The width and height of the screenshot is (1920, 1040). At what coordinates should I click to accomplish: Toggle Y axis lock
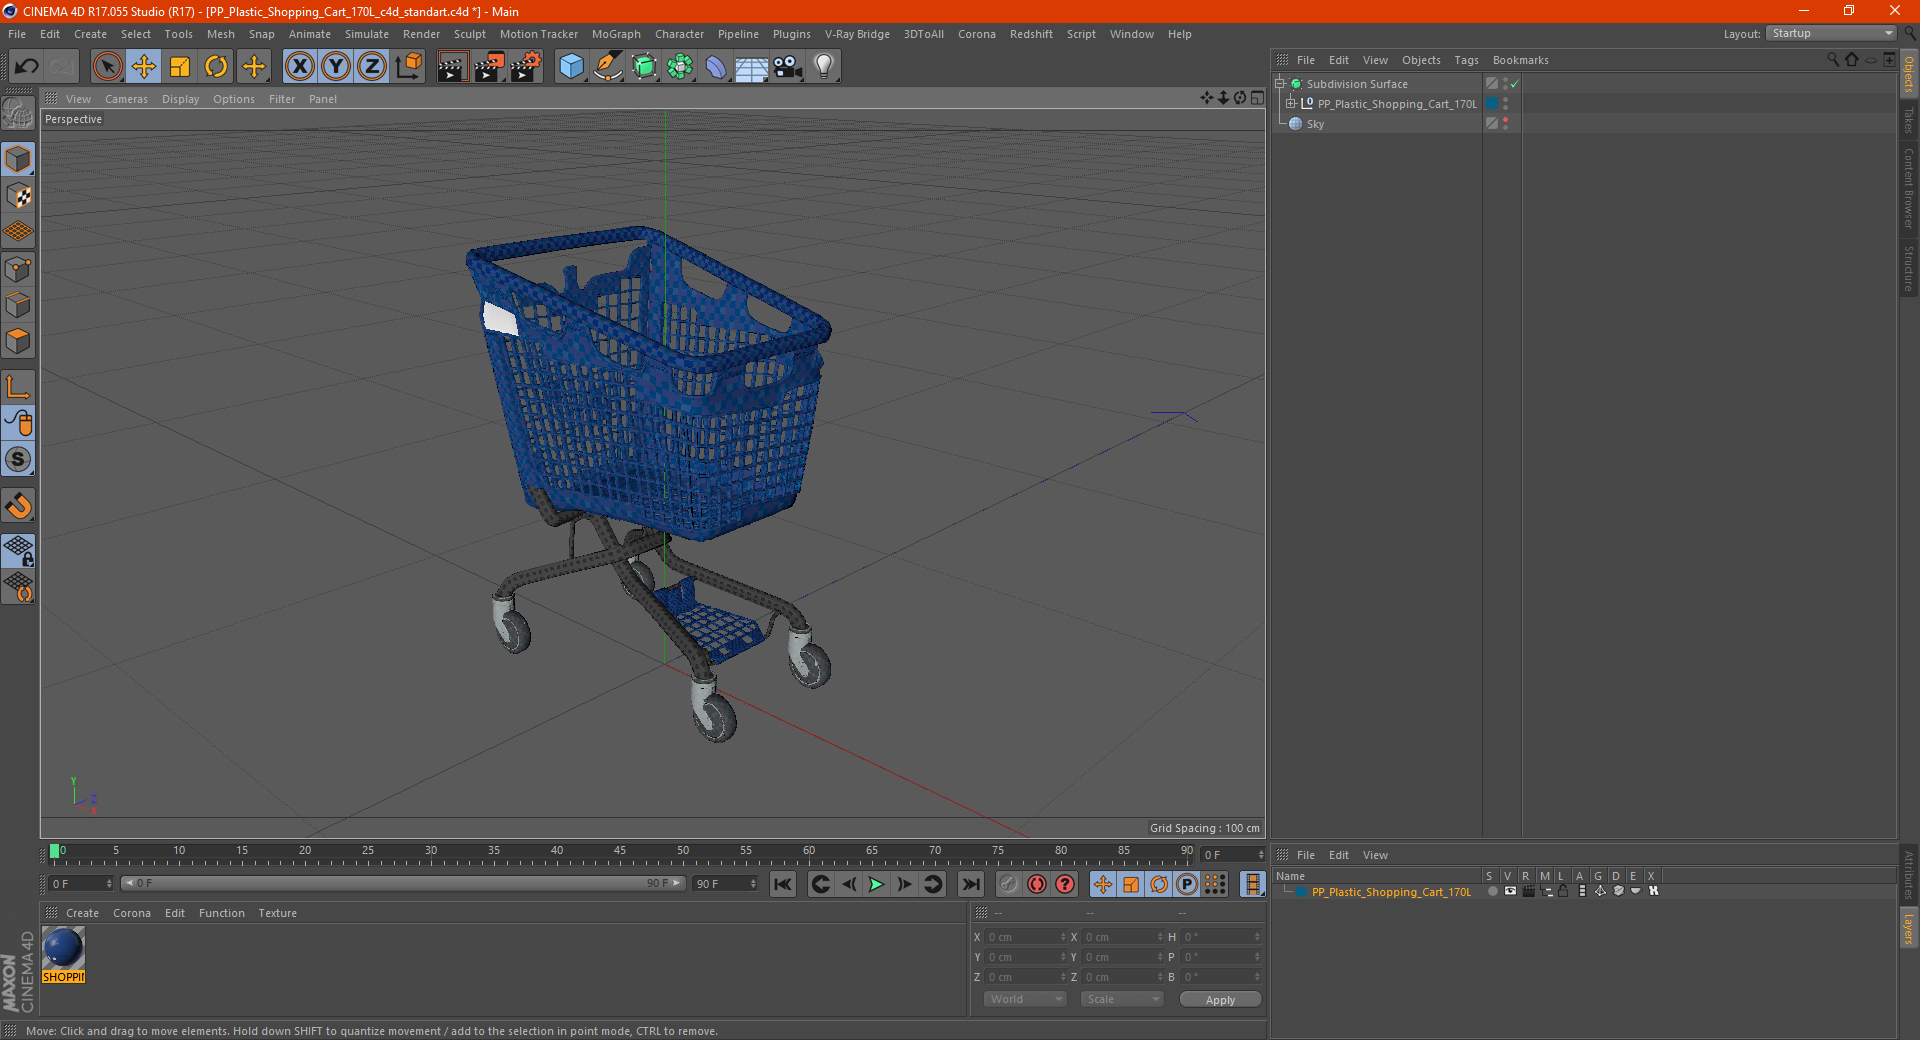(x=336, y=66)
